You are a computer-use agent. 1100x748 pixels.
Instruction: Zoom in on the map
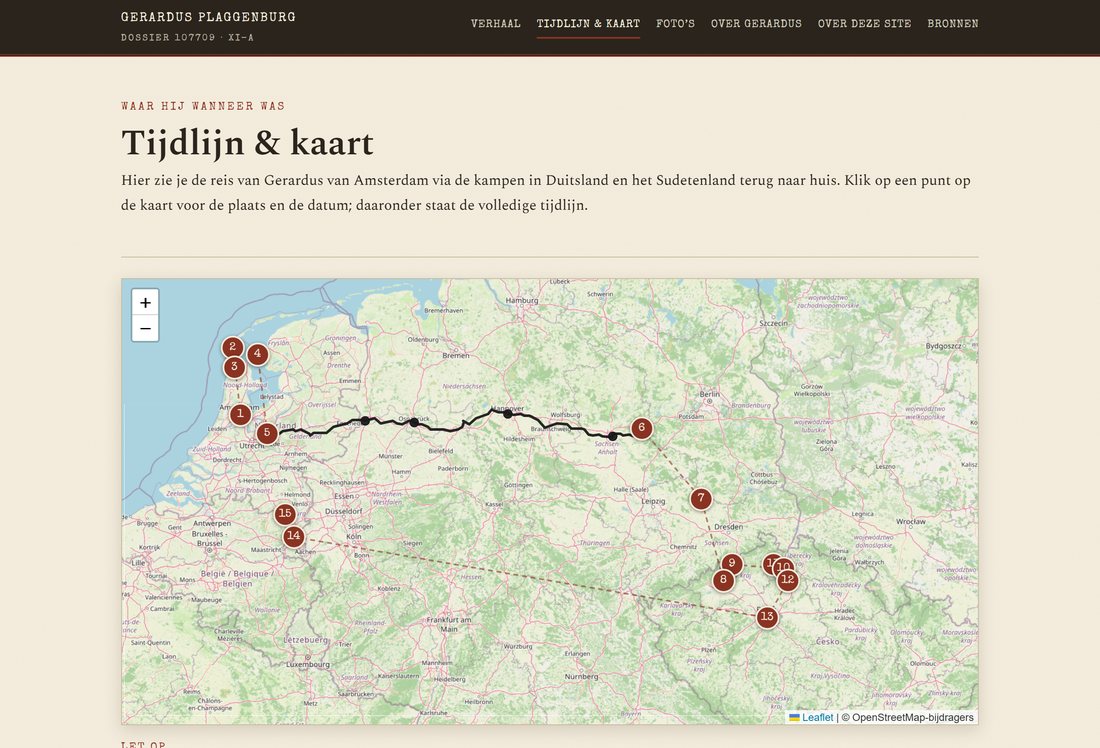tap(145, 302)
